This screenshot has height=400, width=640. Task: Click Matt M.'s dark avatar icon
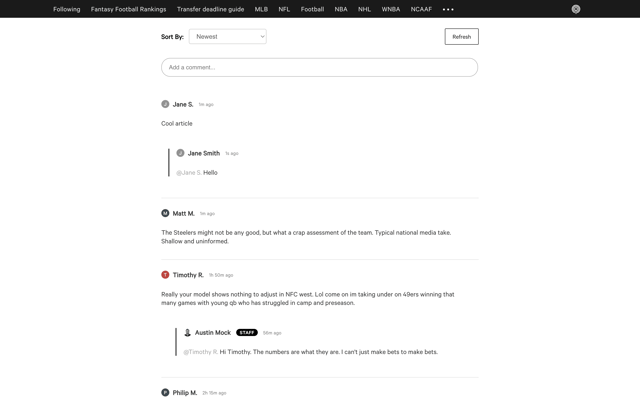pos(165,213)
